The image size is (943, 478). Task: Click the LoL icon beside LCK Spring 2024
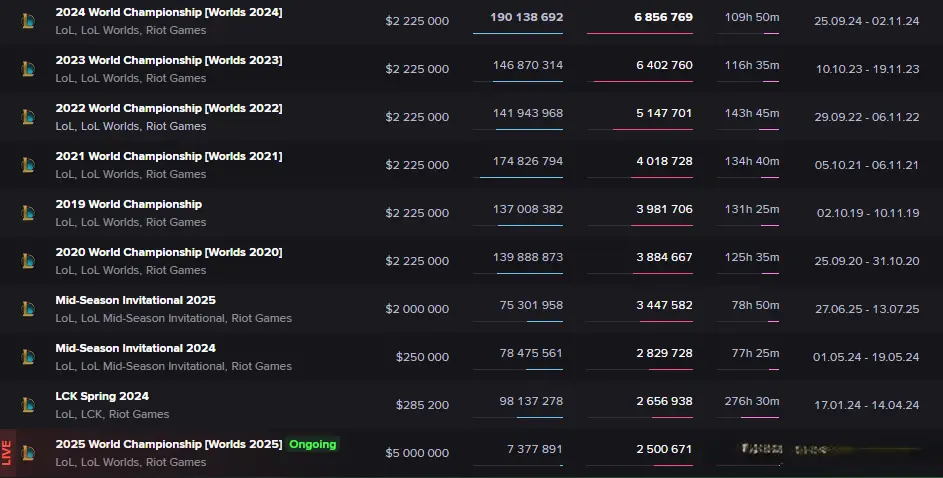click(x=28, y=405)
